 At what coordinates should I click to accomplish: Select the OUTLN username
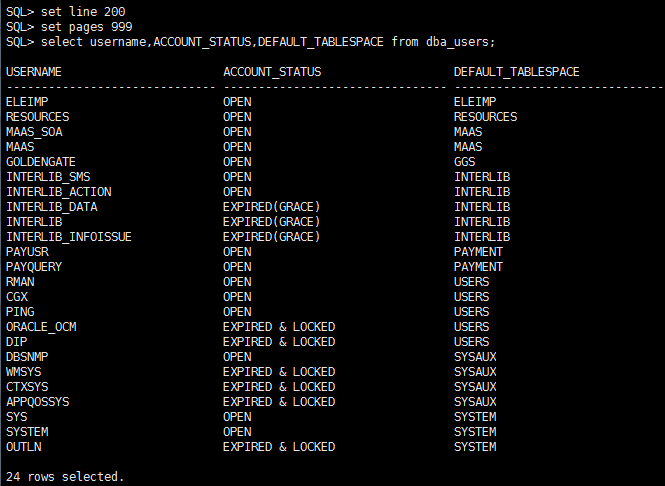pyautogui.click(x=24, y=447)
